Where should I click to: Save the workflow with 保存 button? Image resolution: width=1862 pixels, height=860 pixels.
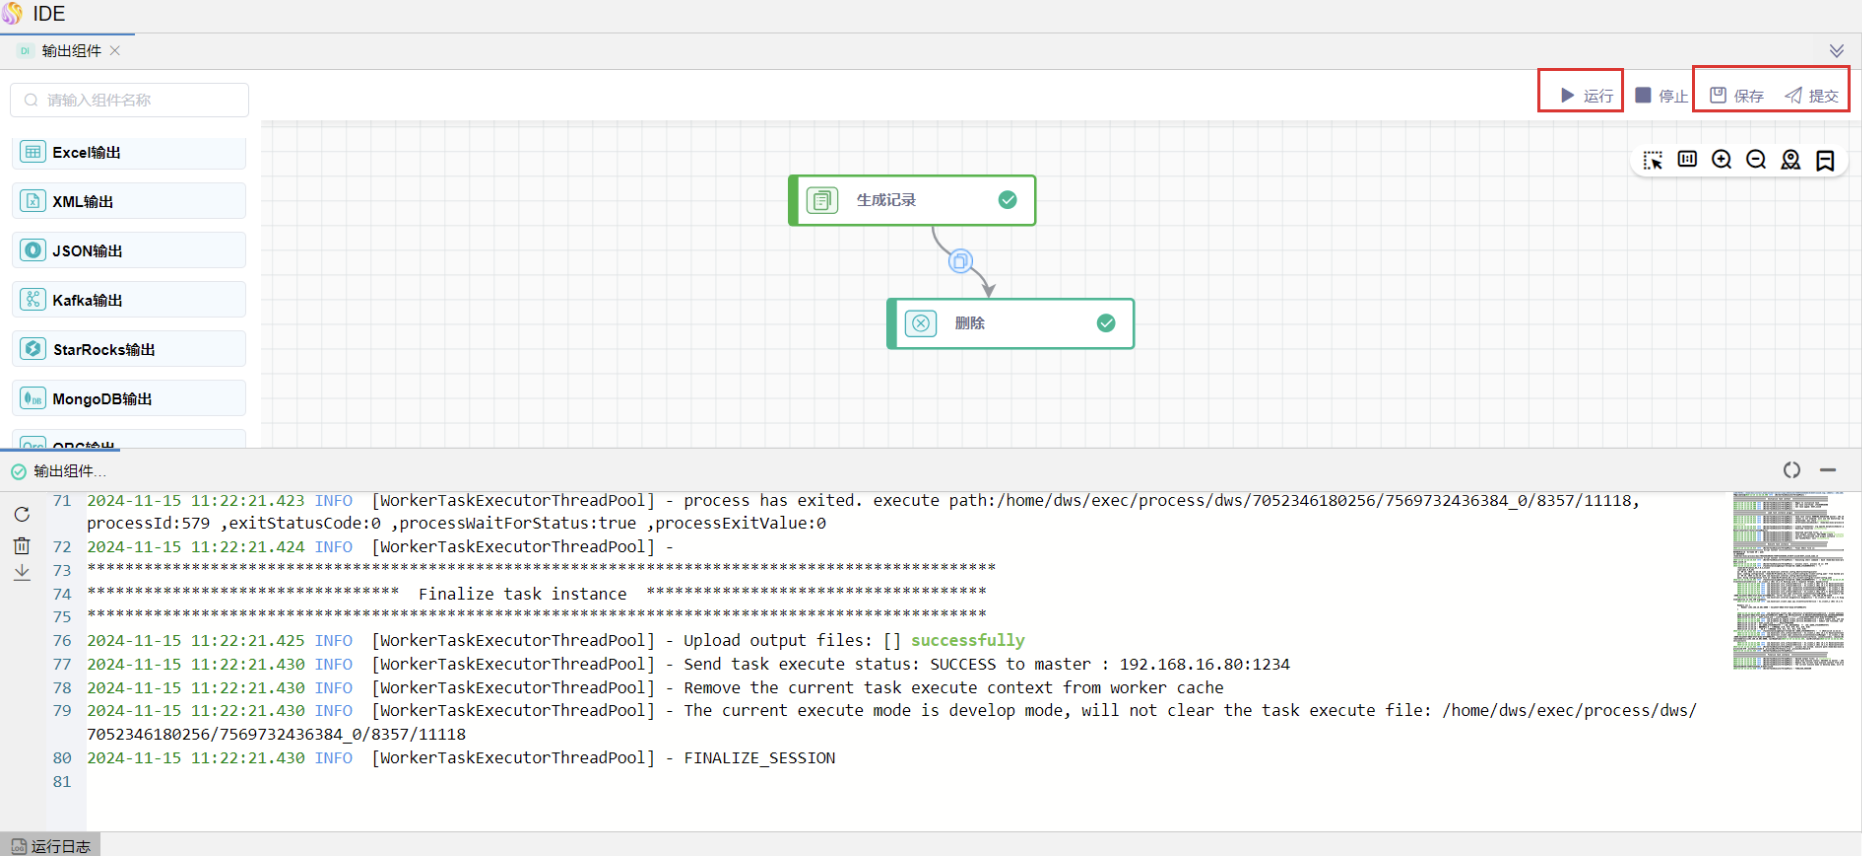pos(1737,96)
